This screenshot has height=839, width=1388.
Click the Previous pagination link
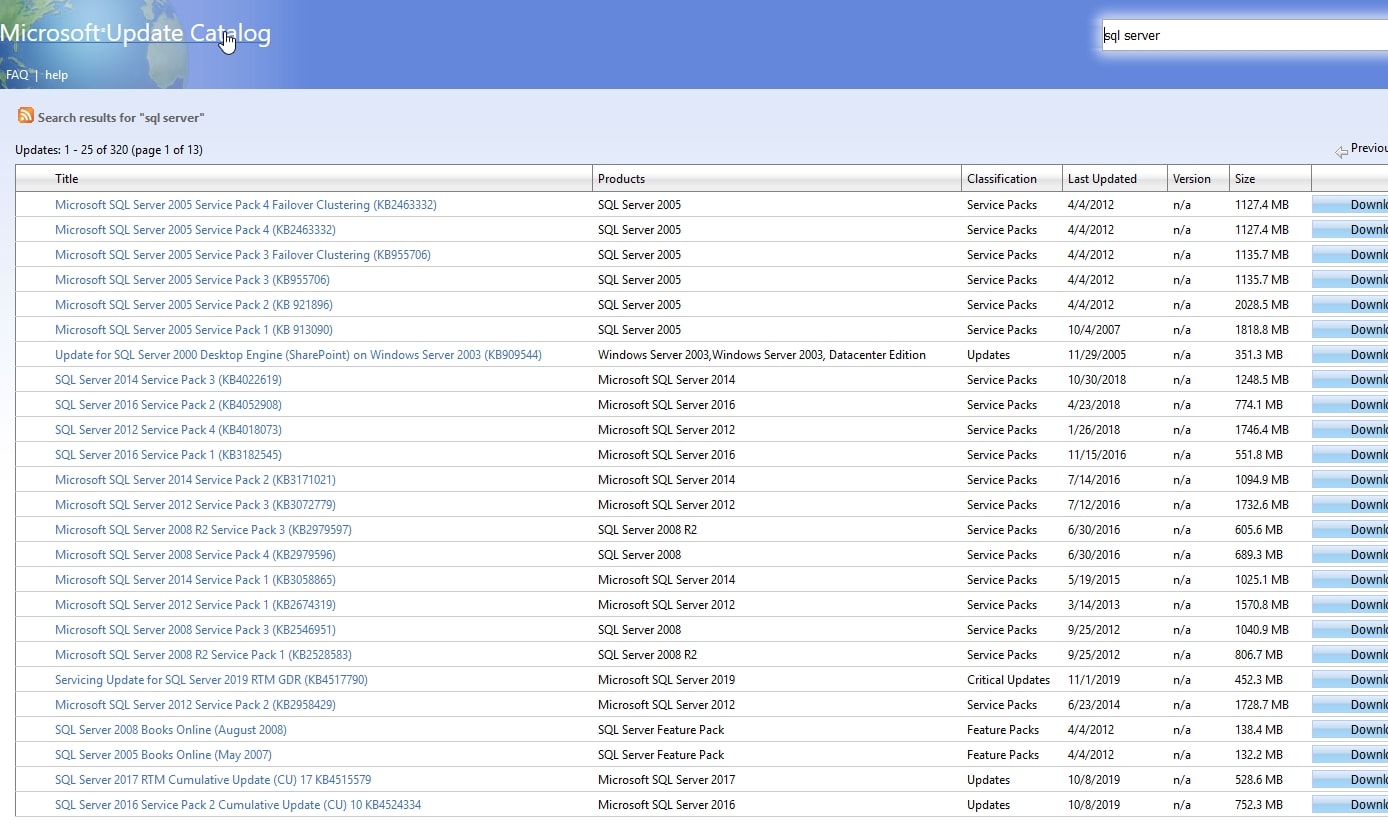(x=1369, y=148)
